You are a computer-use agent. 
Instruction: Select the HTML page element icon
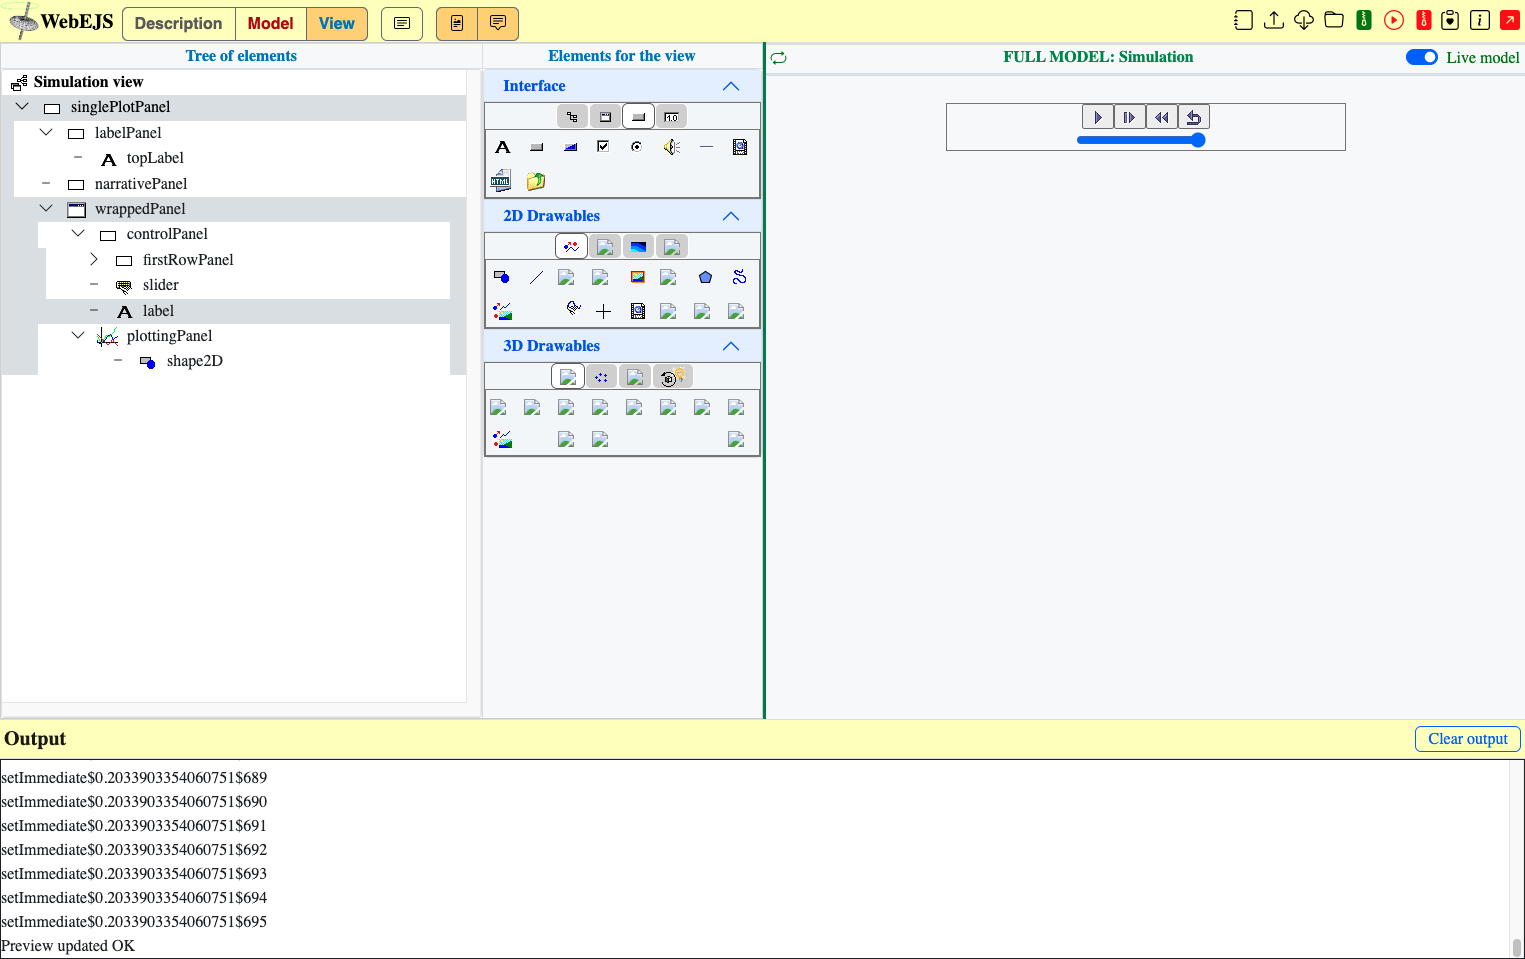[x=501, y=181]
